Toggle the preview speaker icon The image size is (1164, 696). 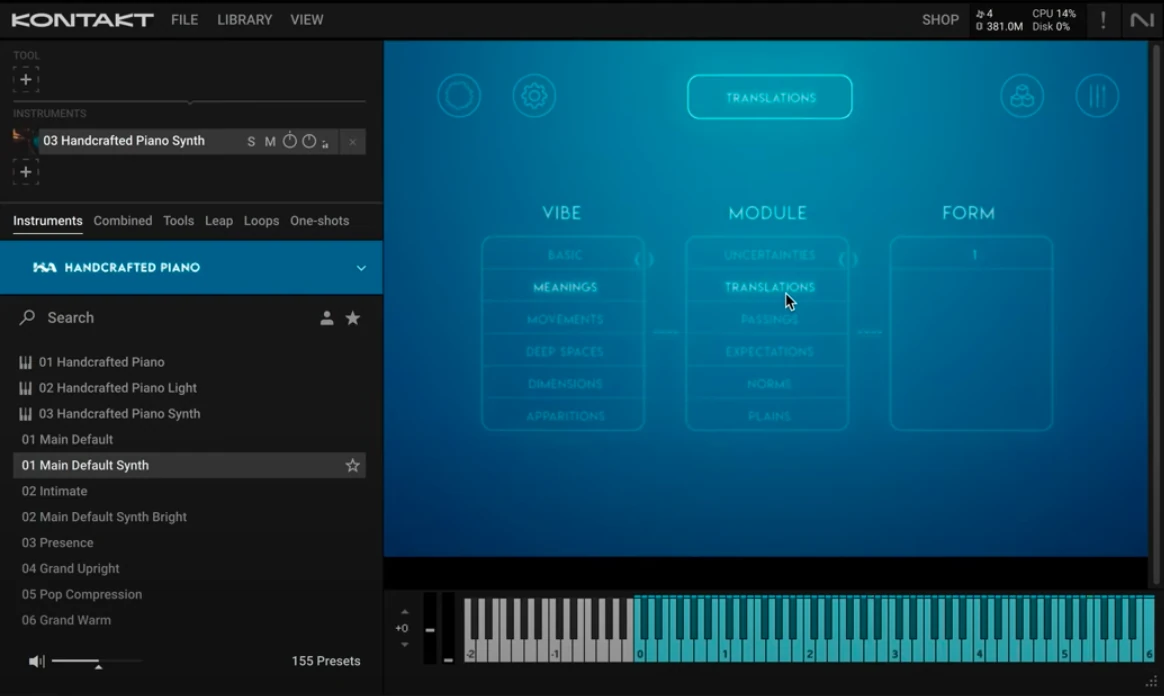tap(36, 661)
